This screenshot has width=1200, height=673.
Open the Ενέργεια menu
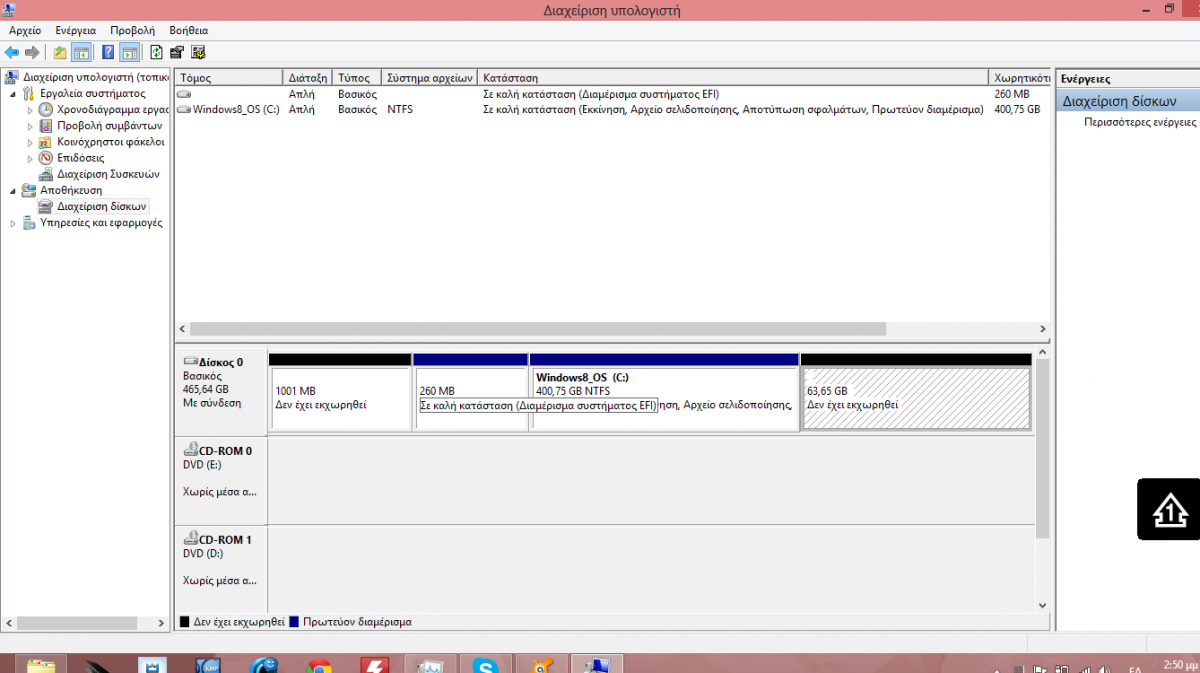76,31
